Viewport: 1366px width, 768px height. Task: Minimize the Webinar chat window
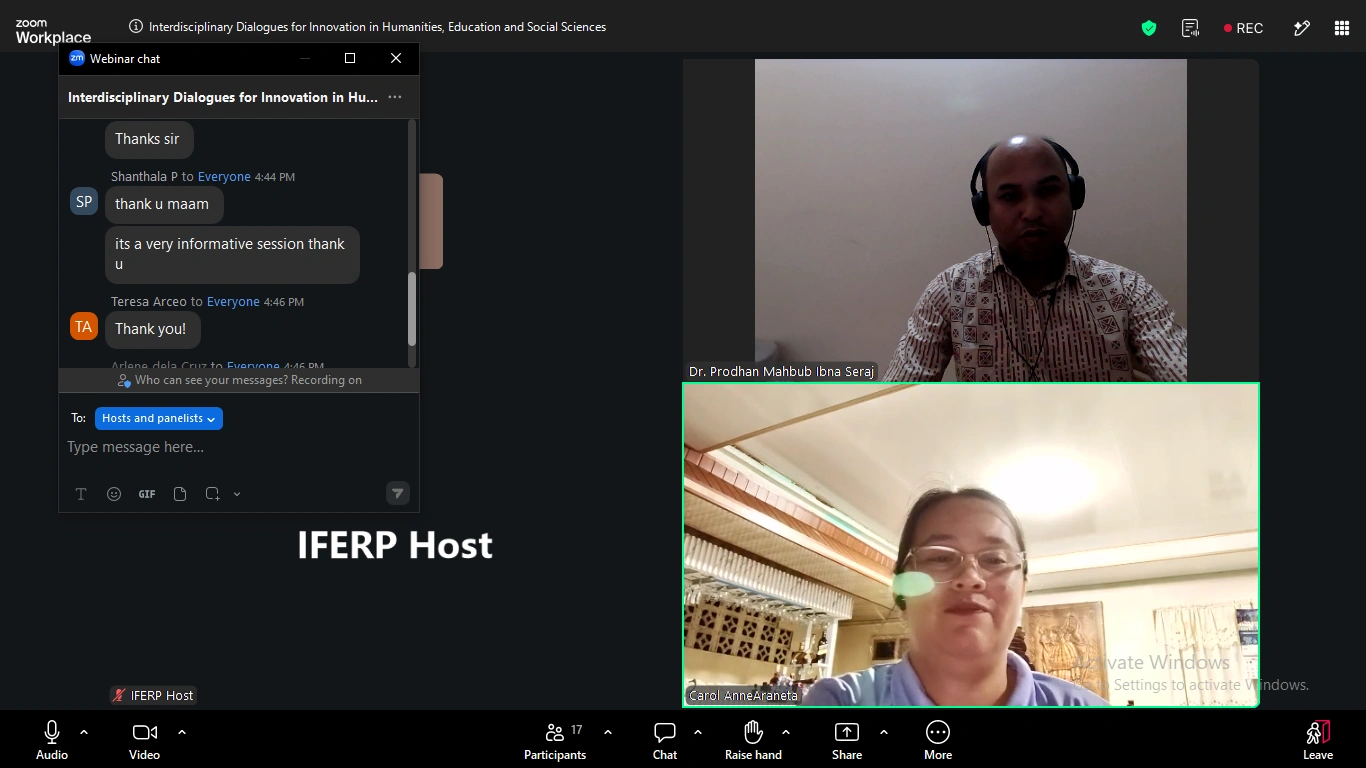click(305, 58)
